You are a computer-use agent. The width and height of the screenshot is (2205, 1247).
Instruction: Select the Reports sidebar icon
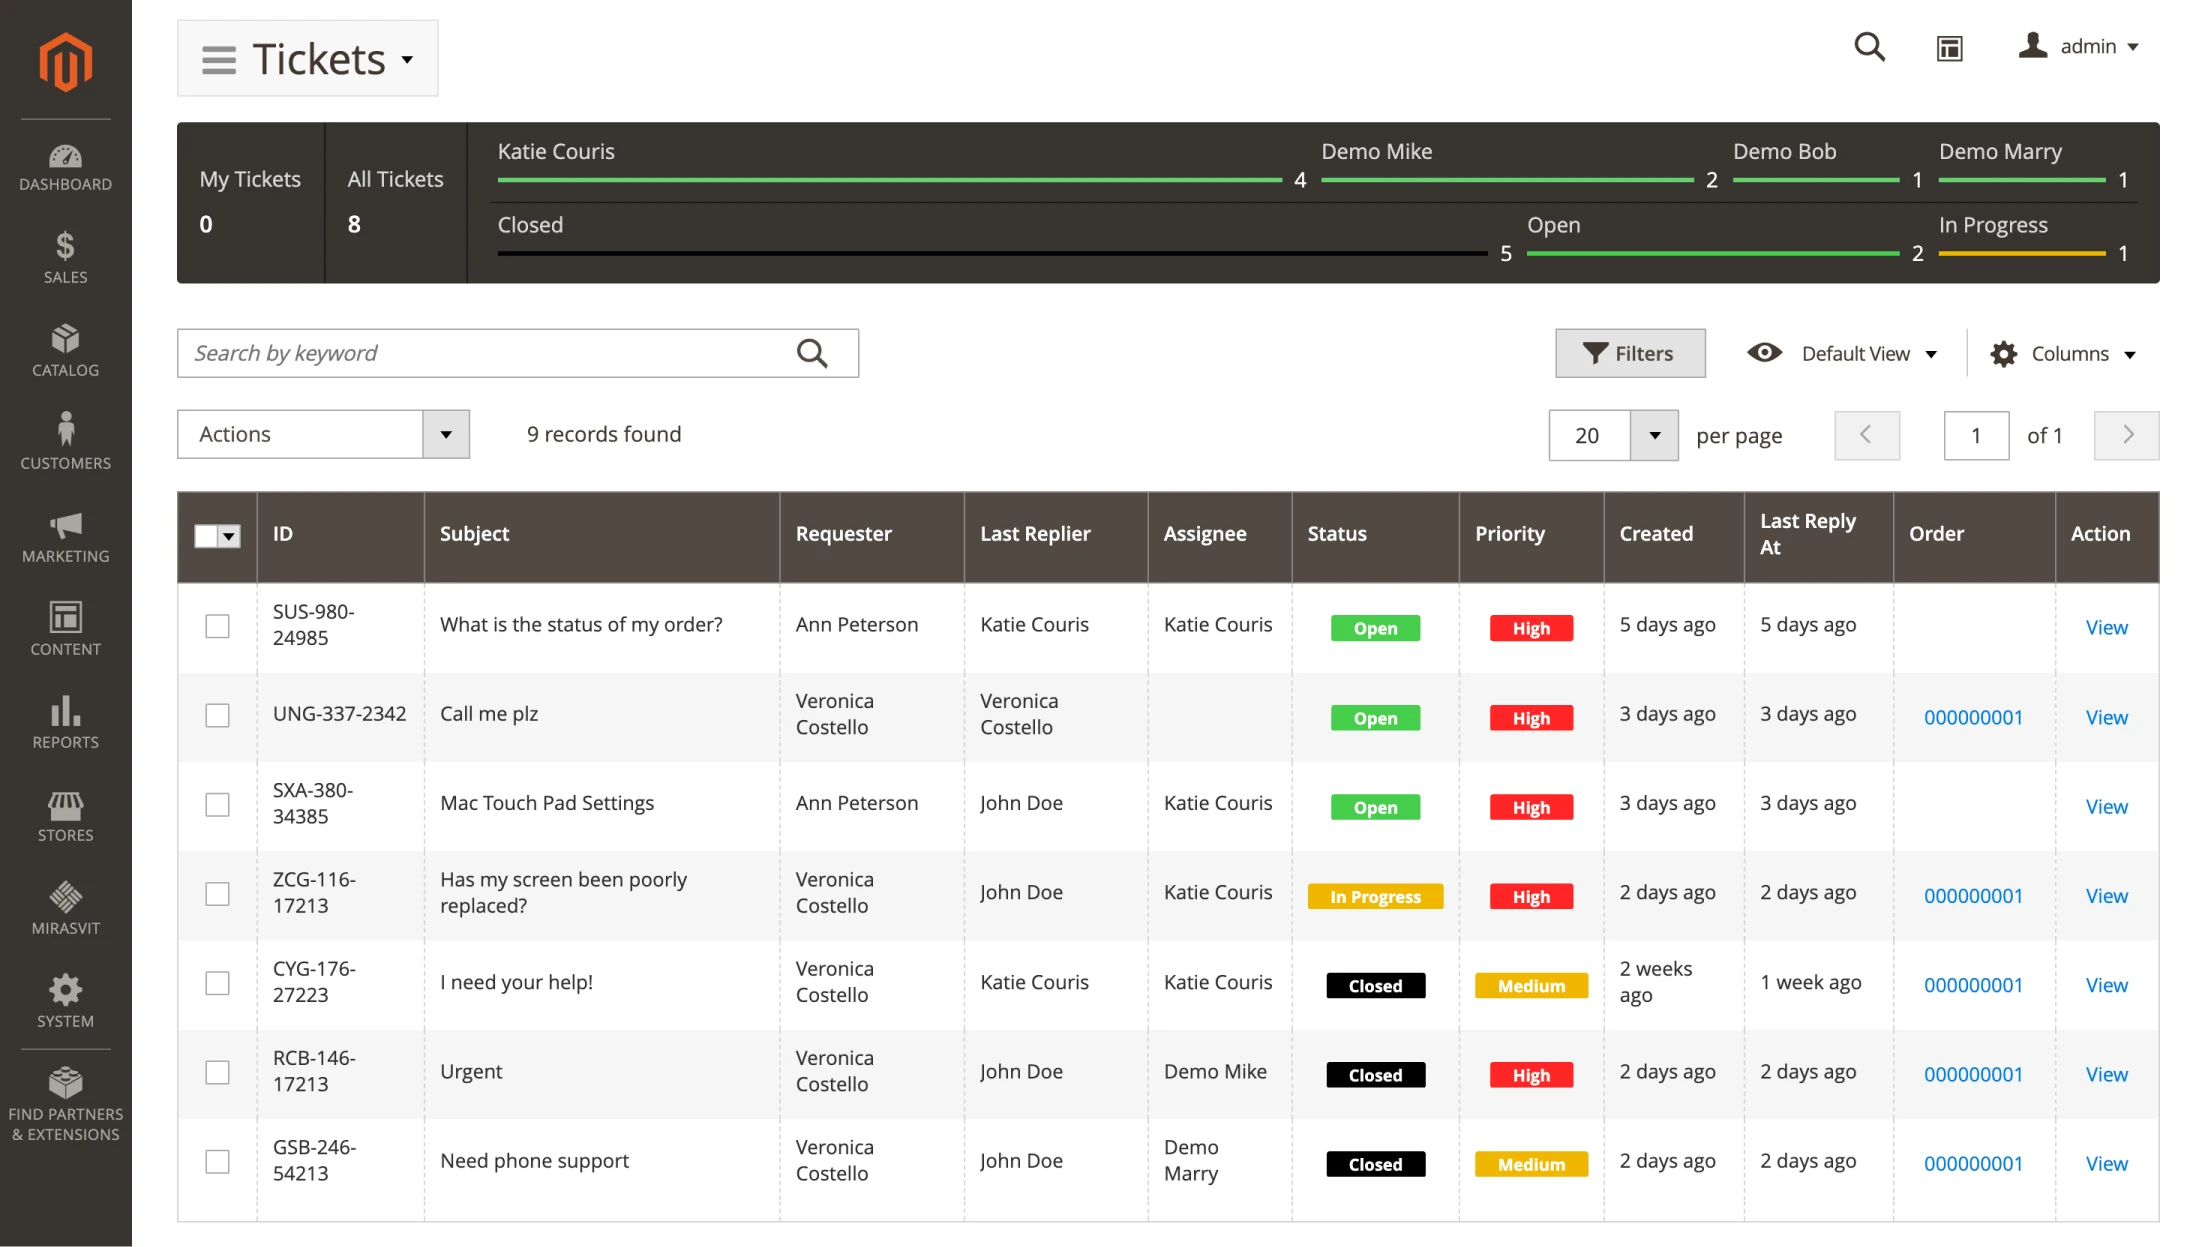(x=65, y=722)
